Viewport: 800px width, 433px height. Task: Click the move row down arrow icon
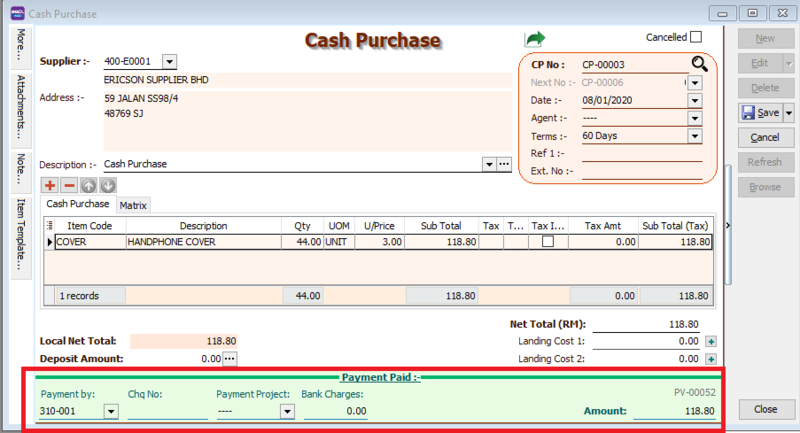click(x=108, y=185)
